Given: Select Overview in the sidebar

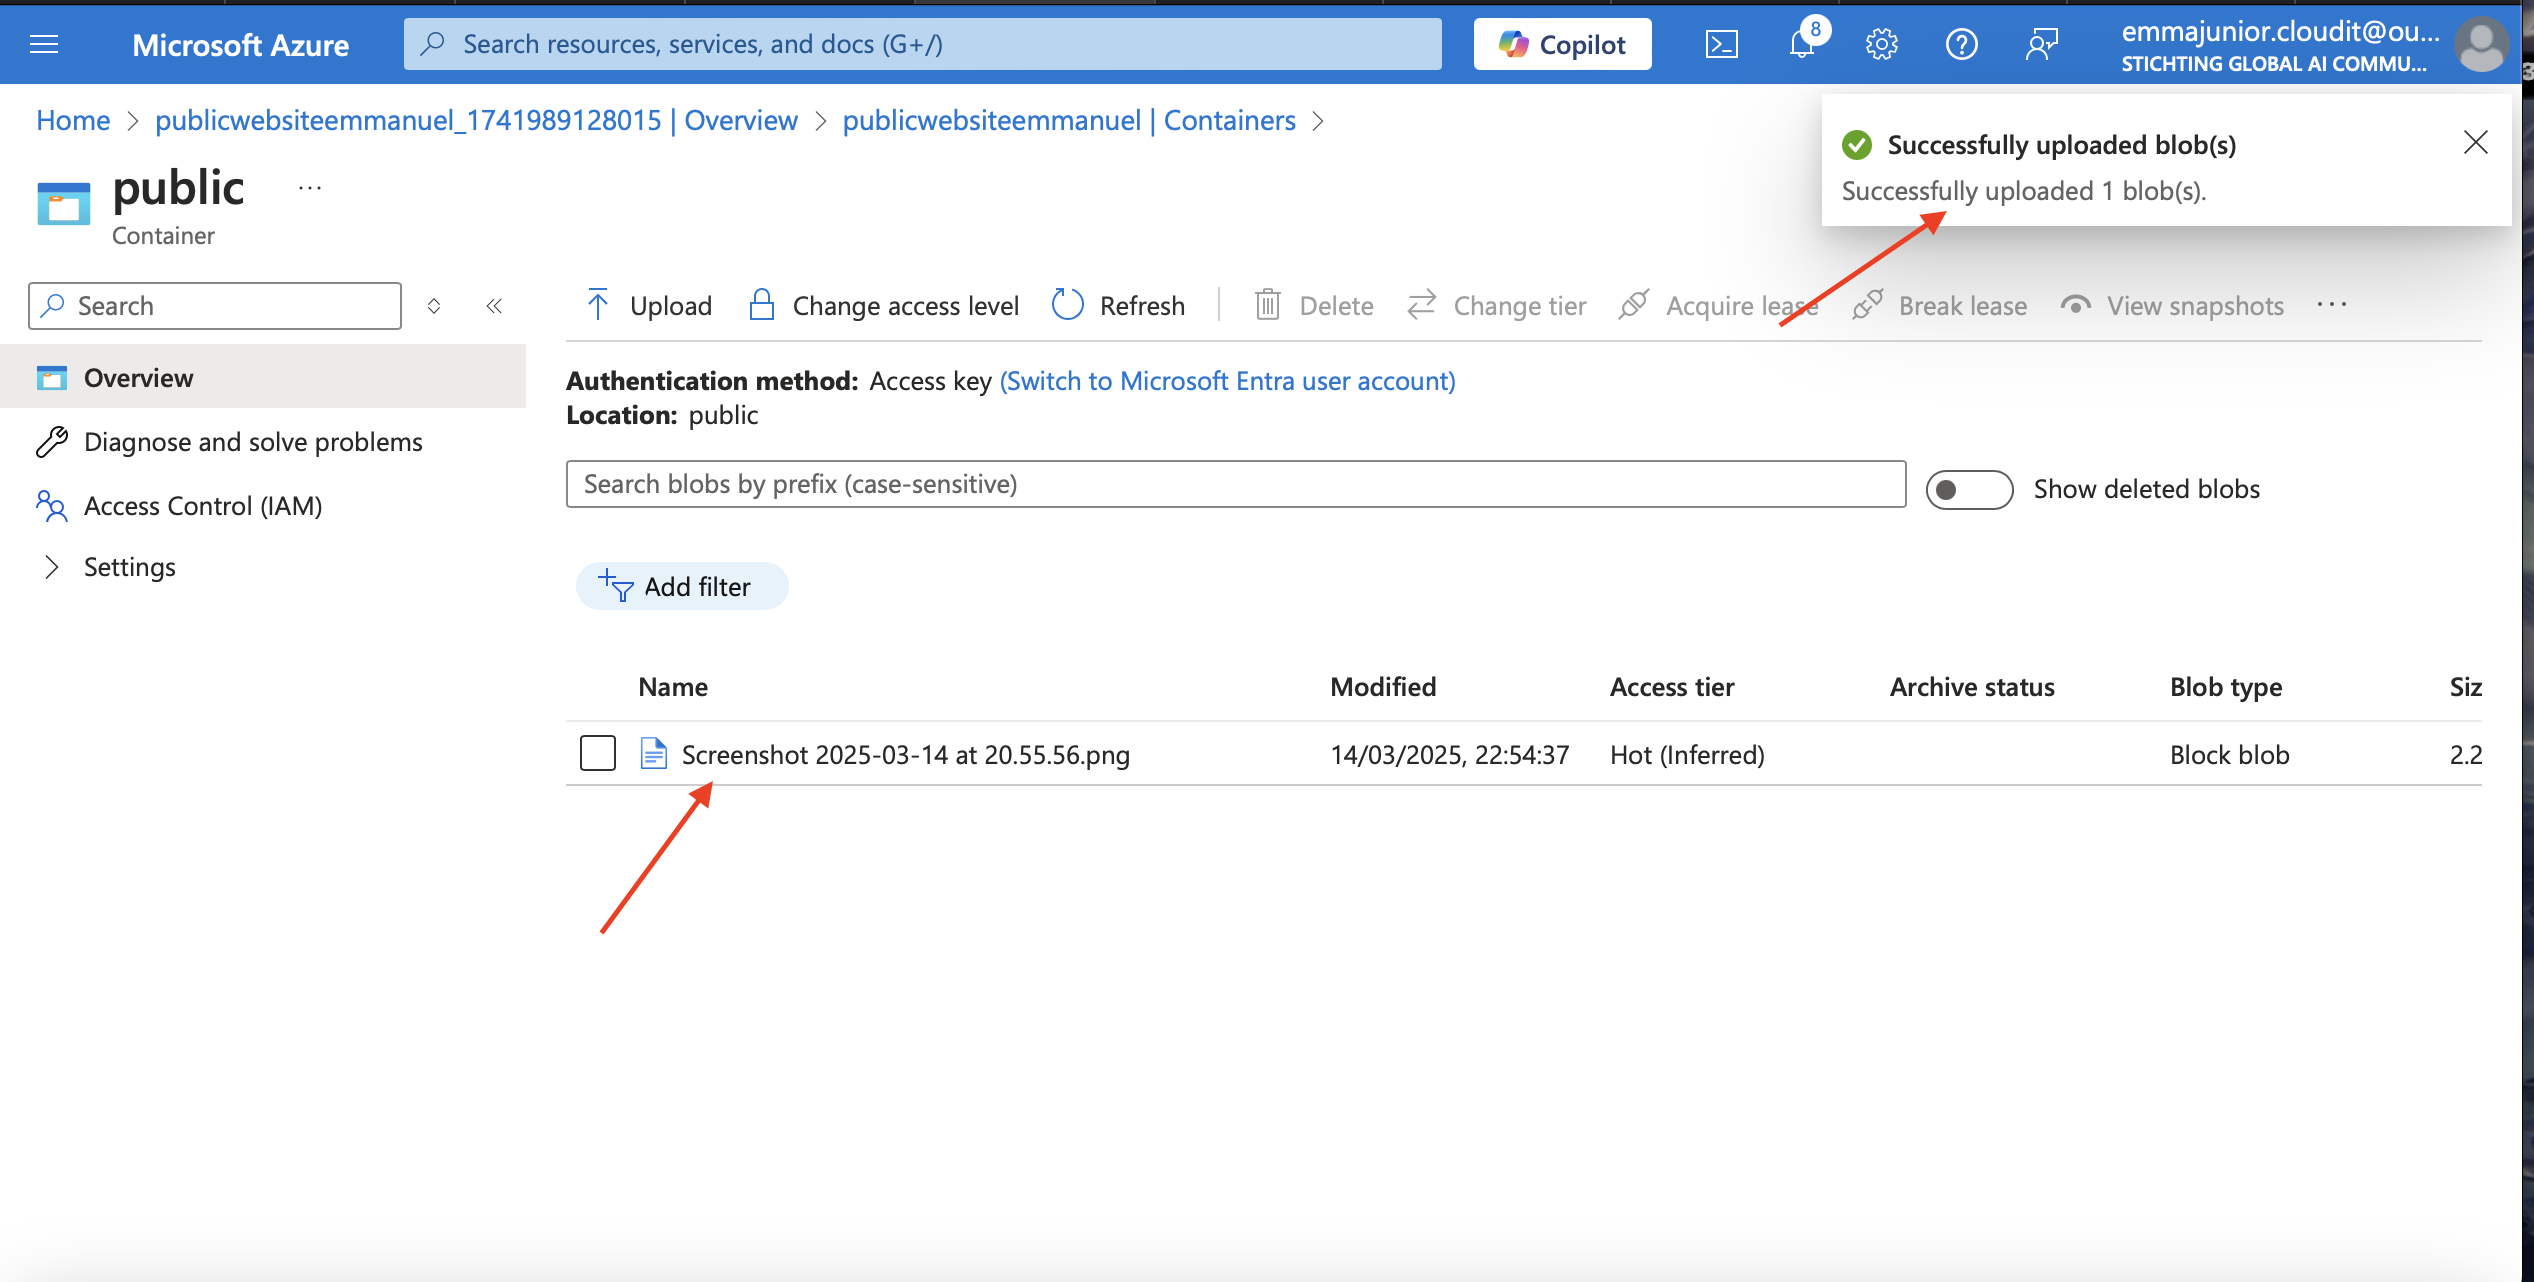Looking at the screenshot, I should [263, 378].
